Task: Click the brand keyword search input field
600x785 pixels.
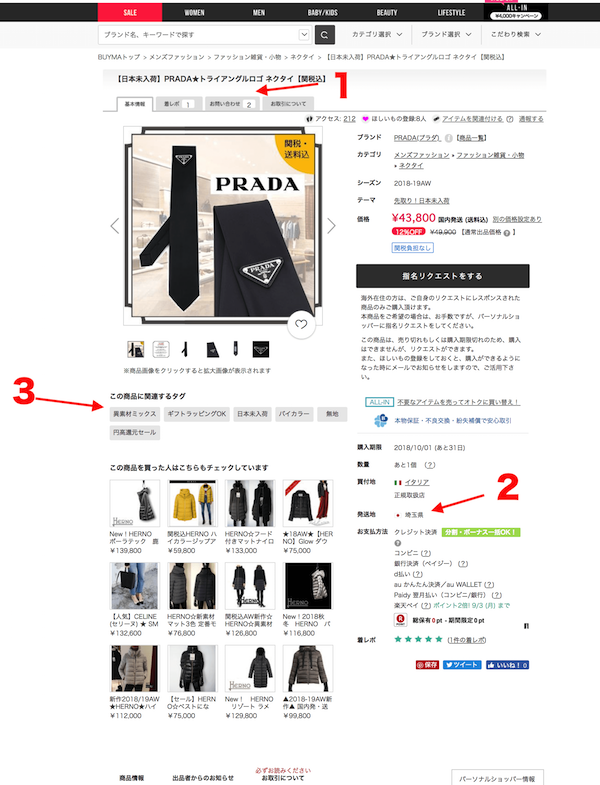Action: (199, 35)
